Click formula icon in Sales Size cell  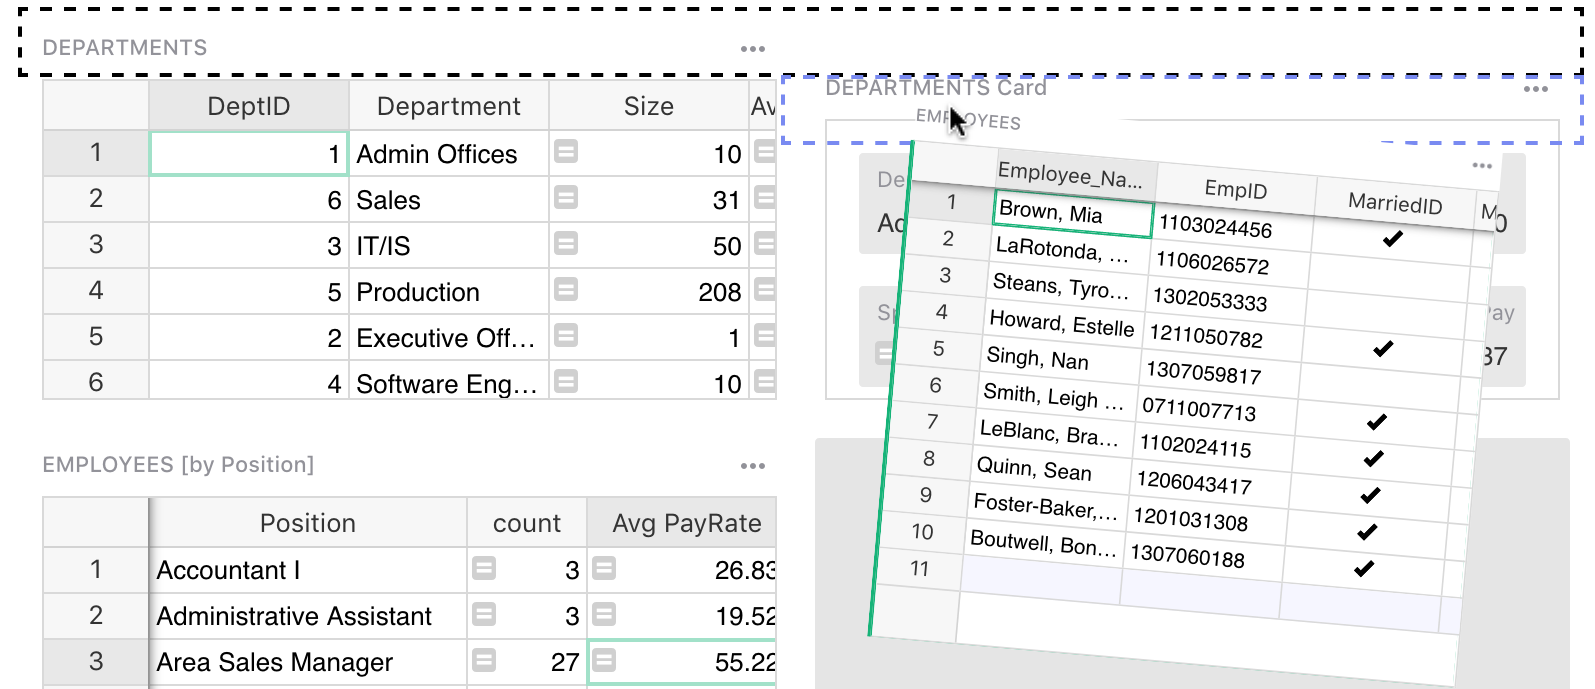pyautogui.click(x=566, y=198)
